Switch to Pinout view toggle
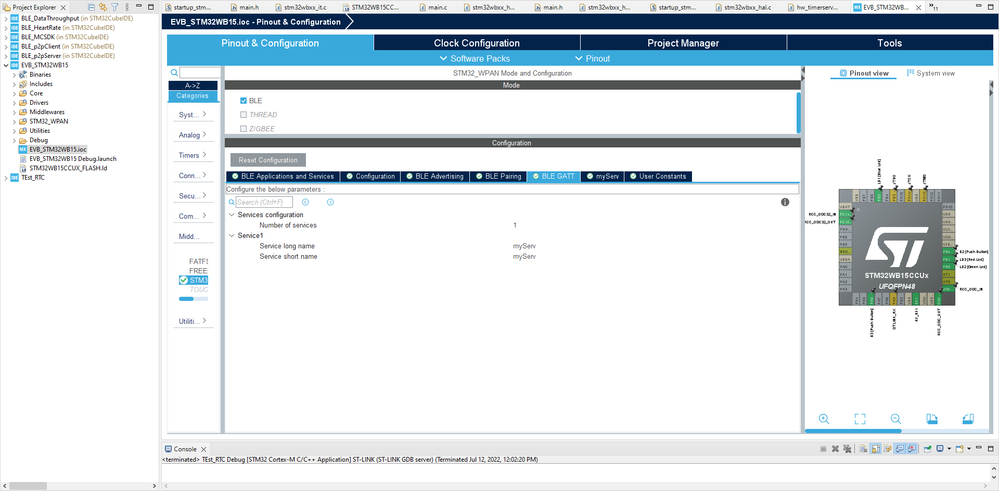Image resolution: width=999 pixels, height=491 pixels. coord(863,73)
